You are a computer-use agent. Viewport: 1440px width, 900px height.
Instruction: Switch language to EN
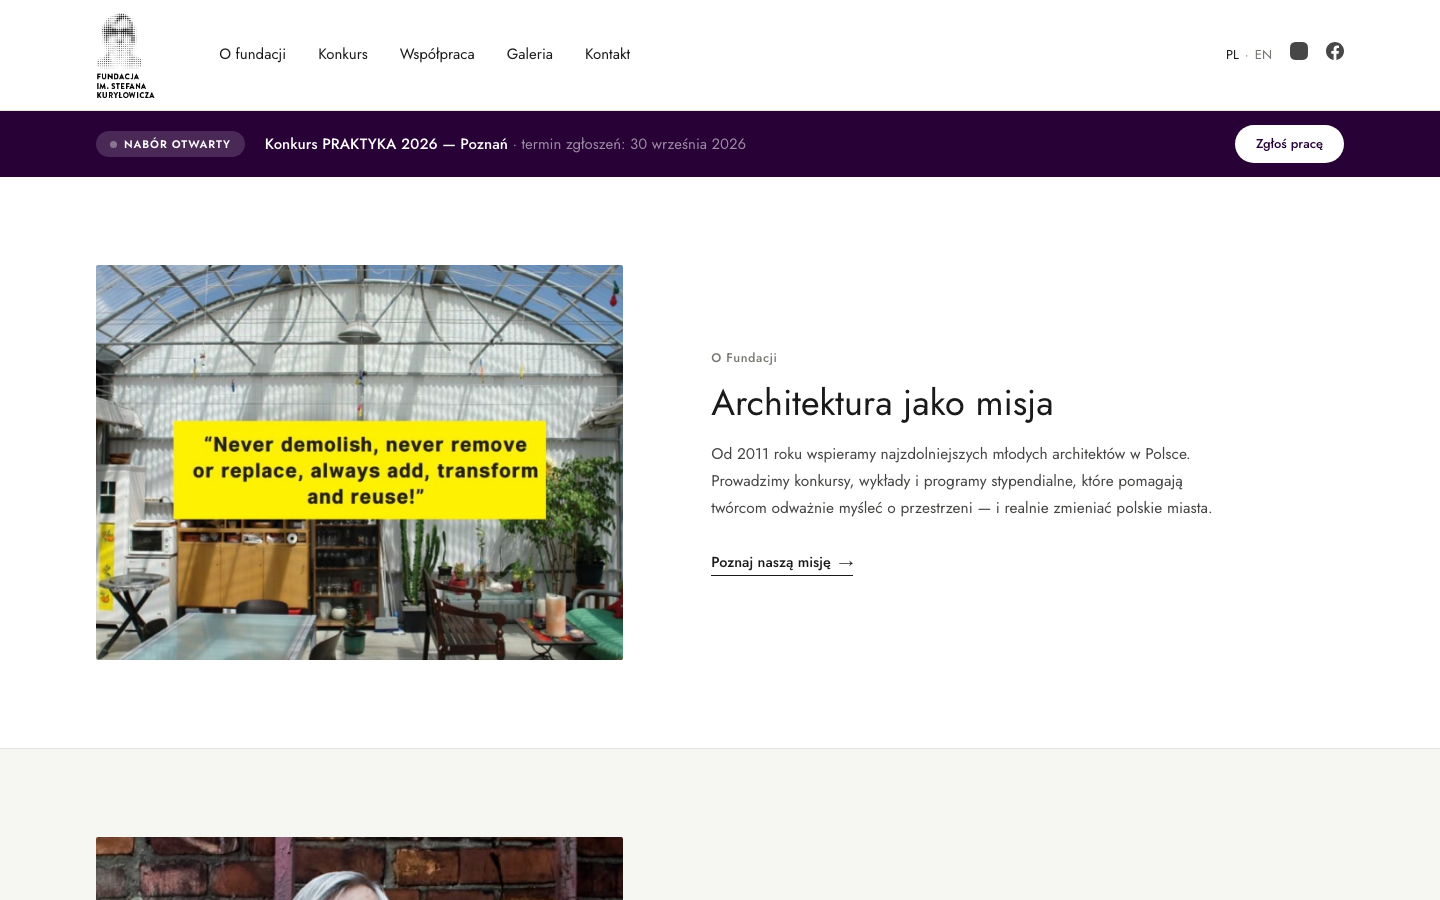tap(1263, 55)
